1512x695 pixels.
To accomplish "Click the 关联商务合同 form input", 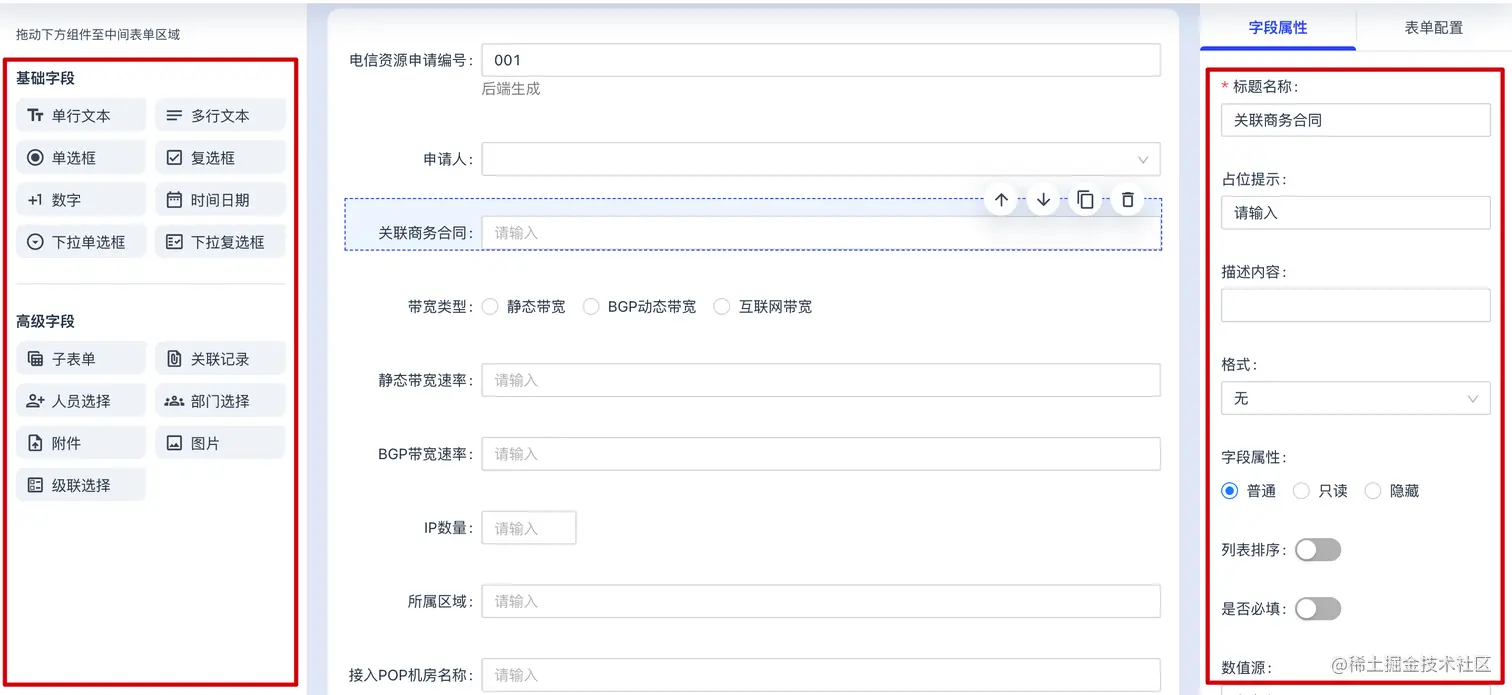I will pos(821,232).
